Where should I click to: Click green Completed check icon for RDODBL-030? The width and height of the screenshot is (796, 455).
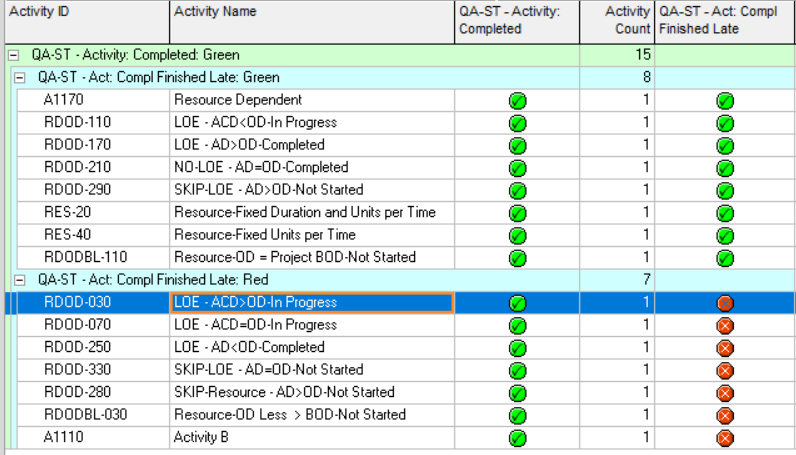[x=517, y=415]
